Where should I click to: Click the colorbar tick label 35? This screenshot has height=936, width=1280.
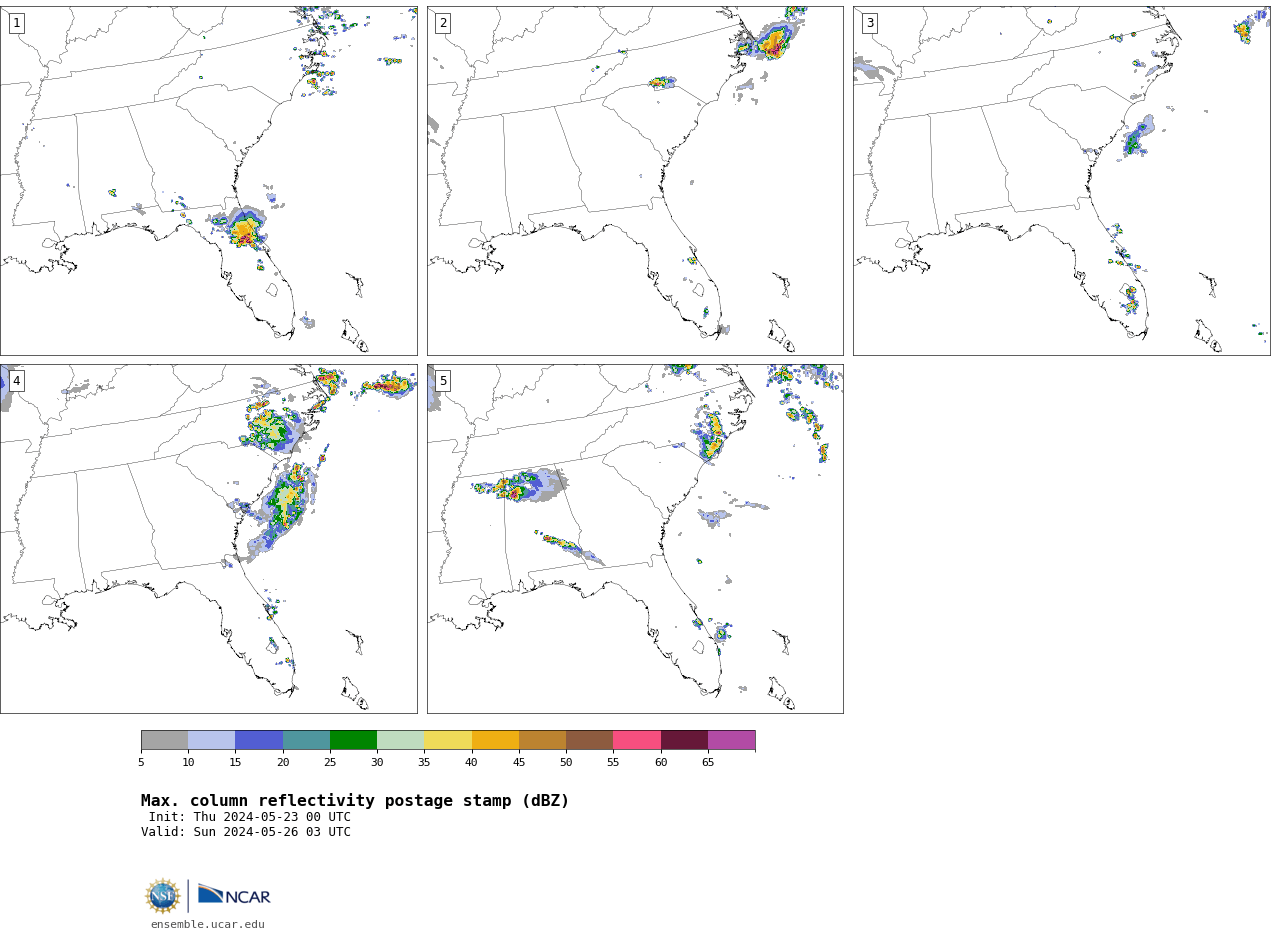(424, 763)
